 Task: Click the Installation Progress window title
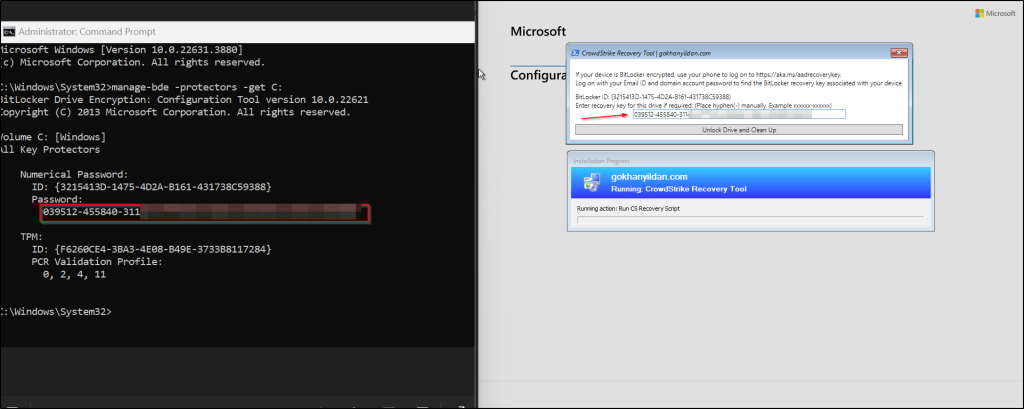tap(599, 161)
